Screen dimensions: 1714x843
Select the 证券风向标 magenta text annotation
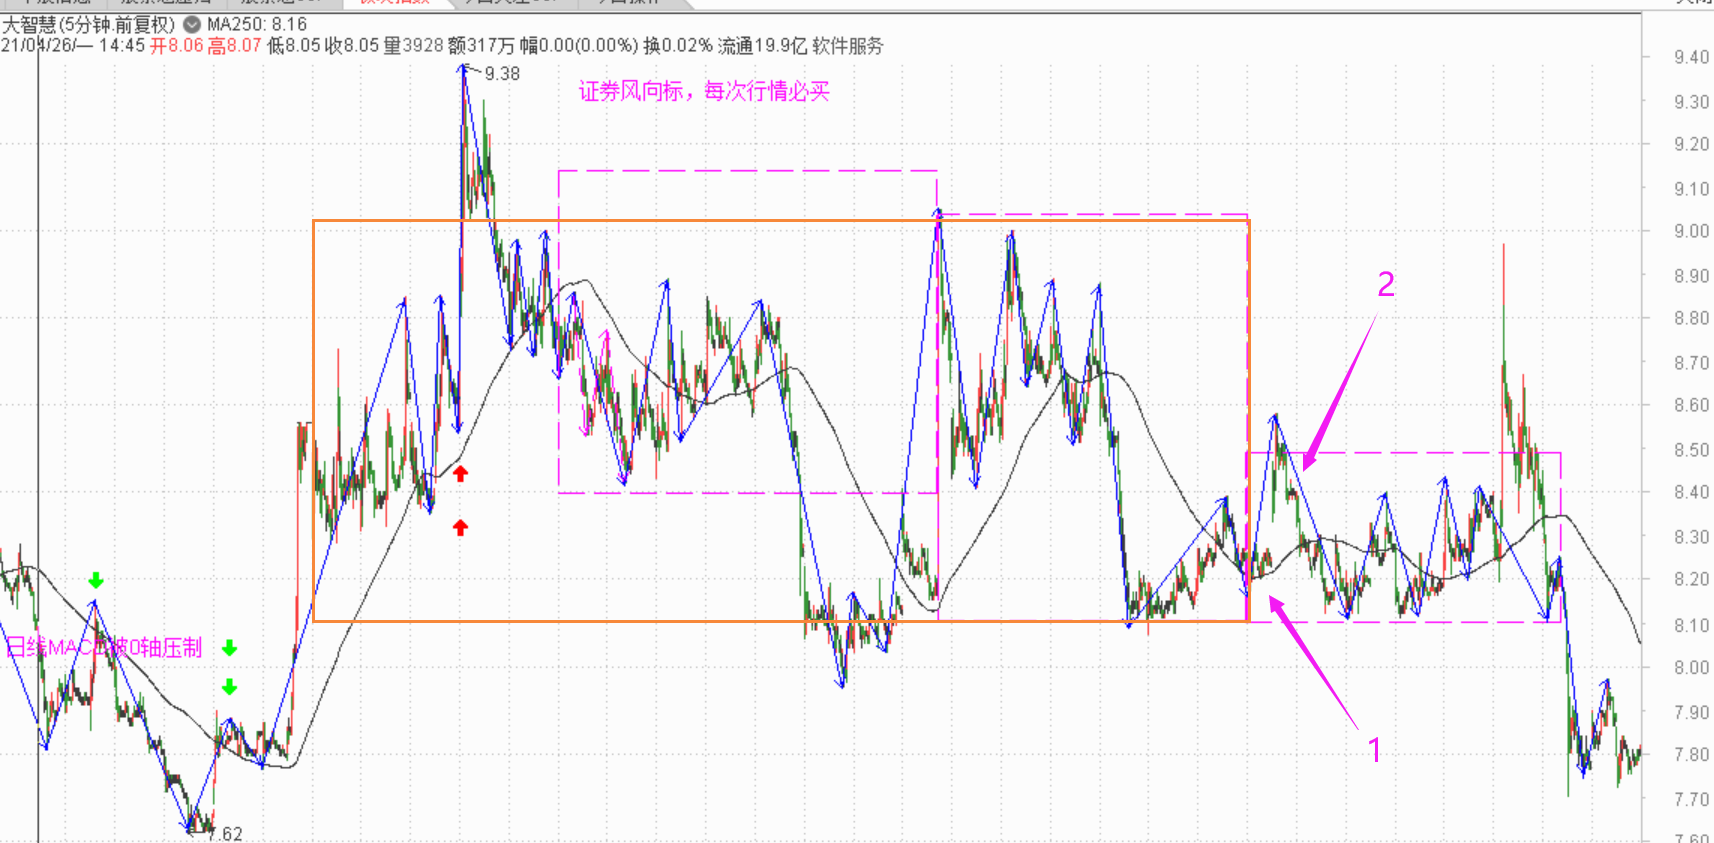tap(704, 92)
